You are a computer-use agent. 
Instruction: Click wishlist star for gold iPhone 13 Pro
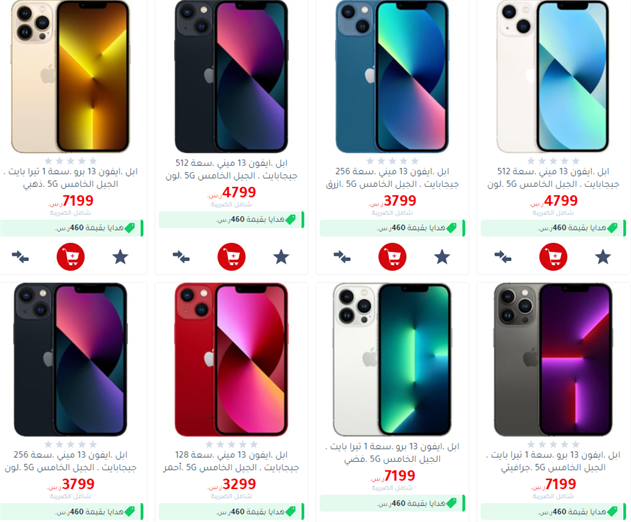point(120,257)
